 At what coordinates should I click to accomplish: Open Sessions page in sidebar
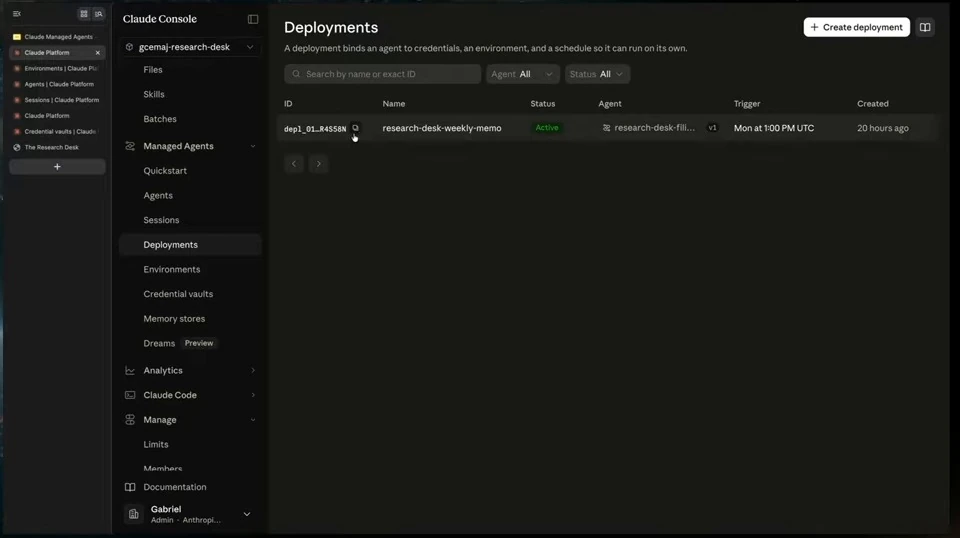click(x=161, y=220)
